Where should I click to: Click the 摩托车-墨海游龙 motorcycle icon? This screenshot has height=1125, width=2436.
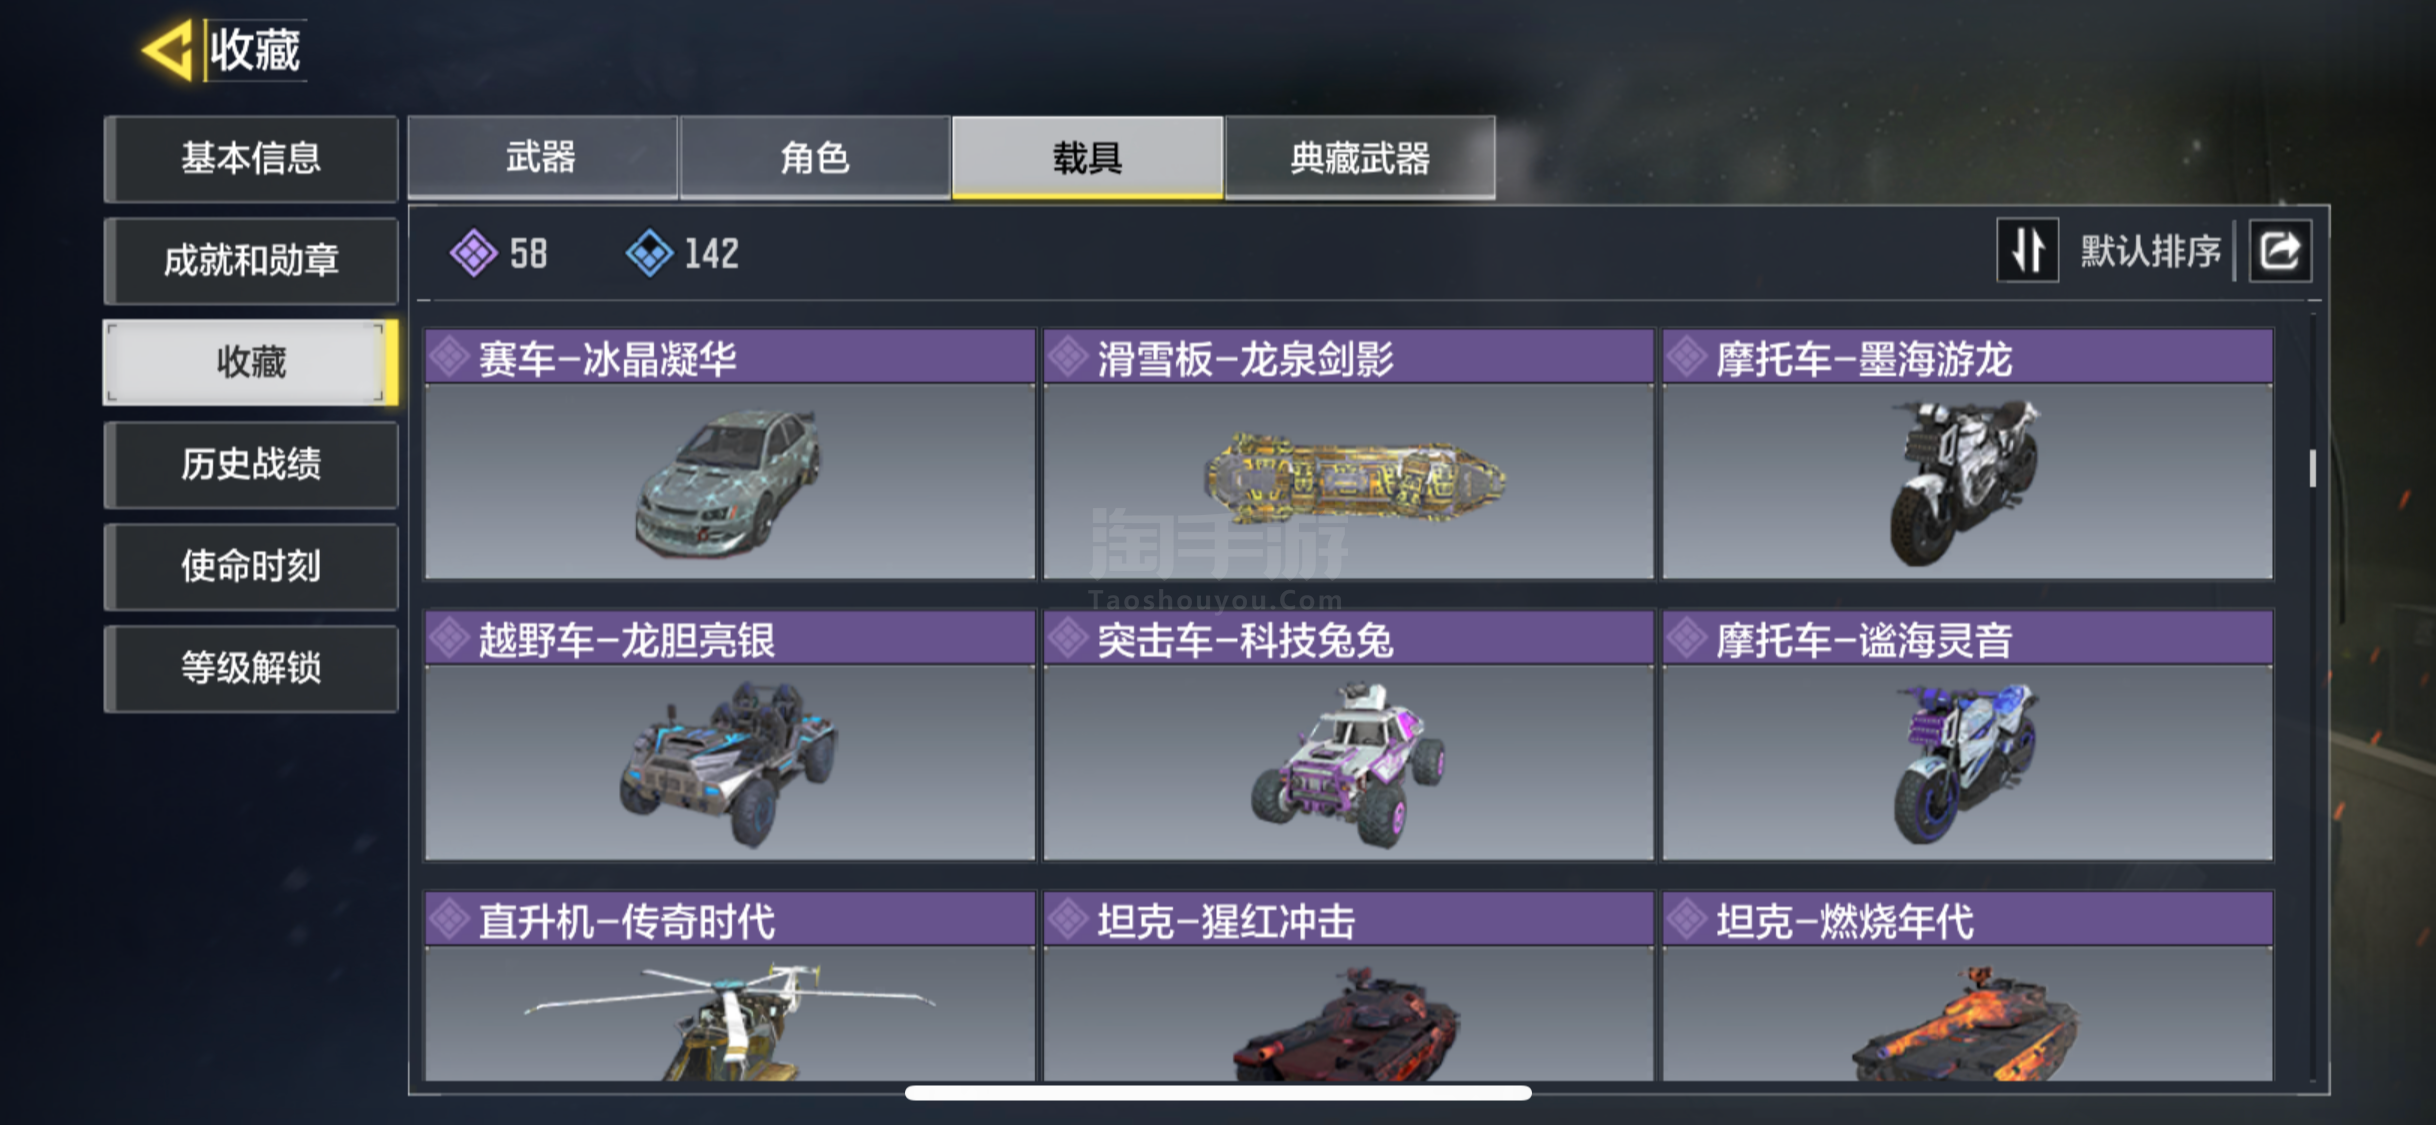(1963, 481)
